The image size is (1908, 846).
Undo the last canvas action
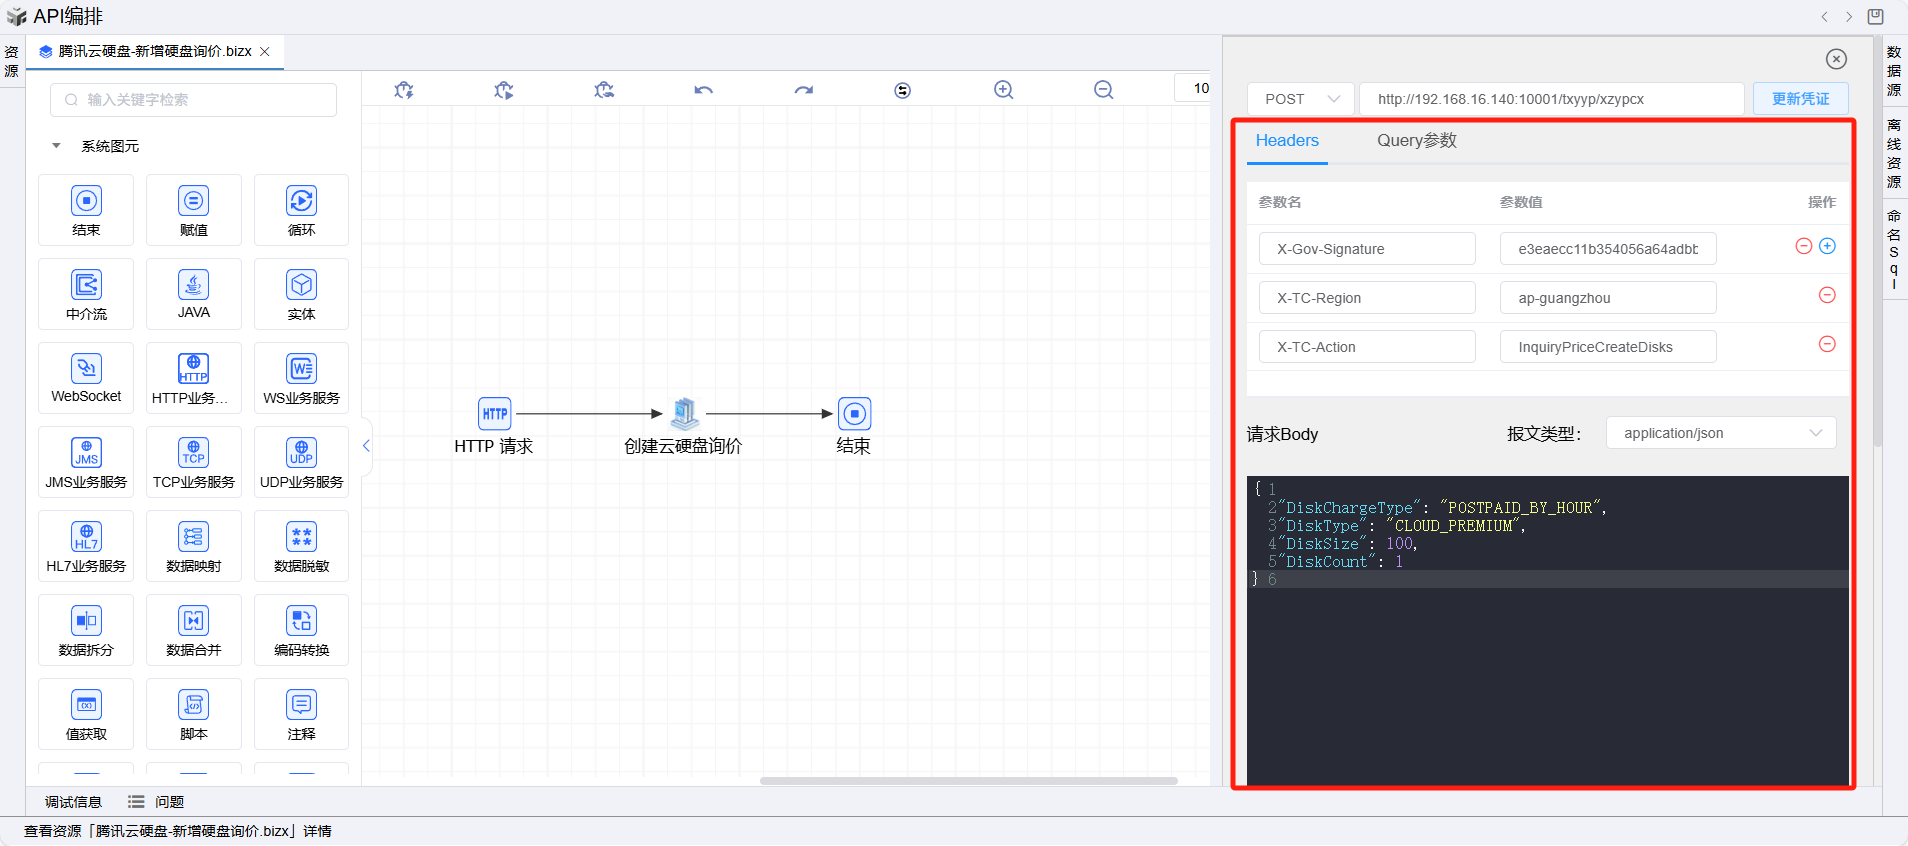[704, 90]
